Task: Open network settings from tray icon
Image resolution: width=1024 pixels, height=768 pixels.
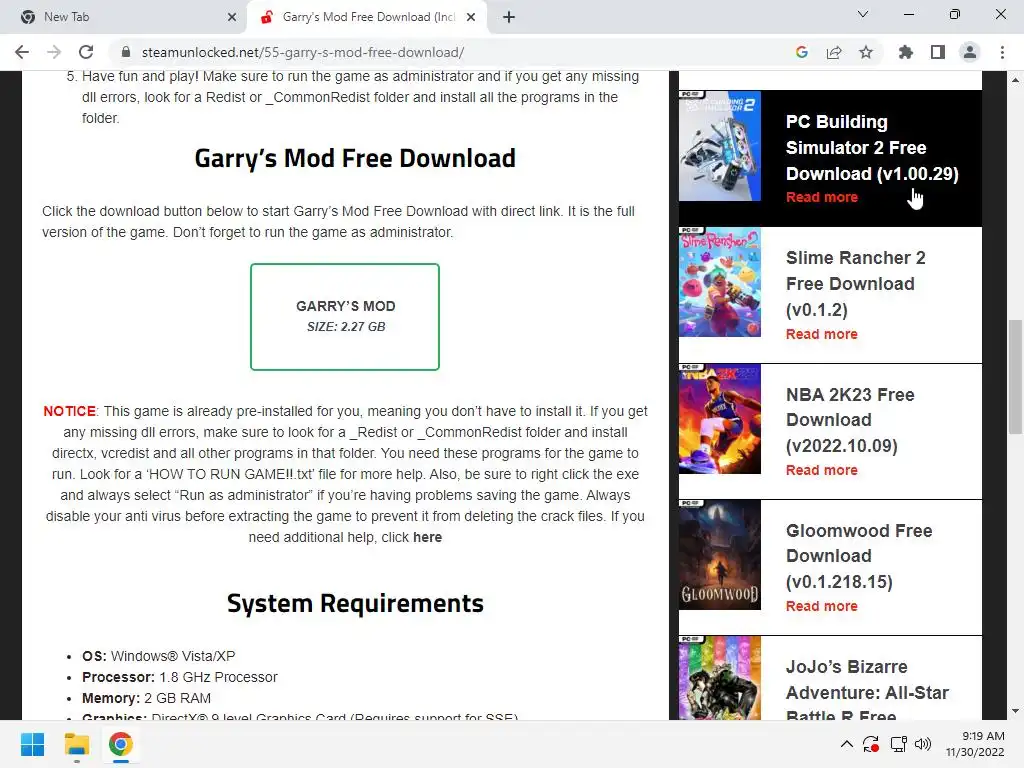Action: [x=899, y=744]
